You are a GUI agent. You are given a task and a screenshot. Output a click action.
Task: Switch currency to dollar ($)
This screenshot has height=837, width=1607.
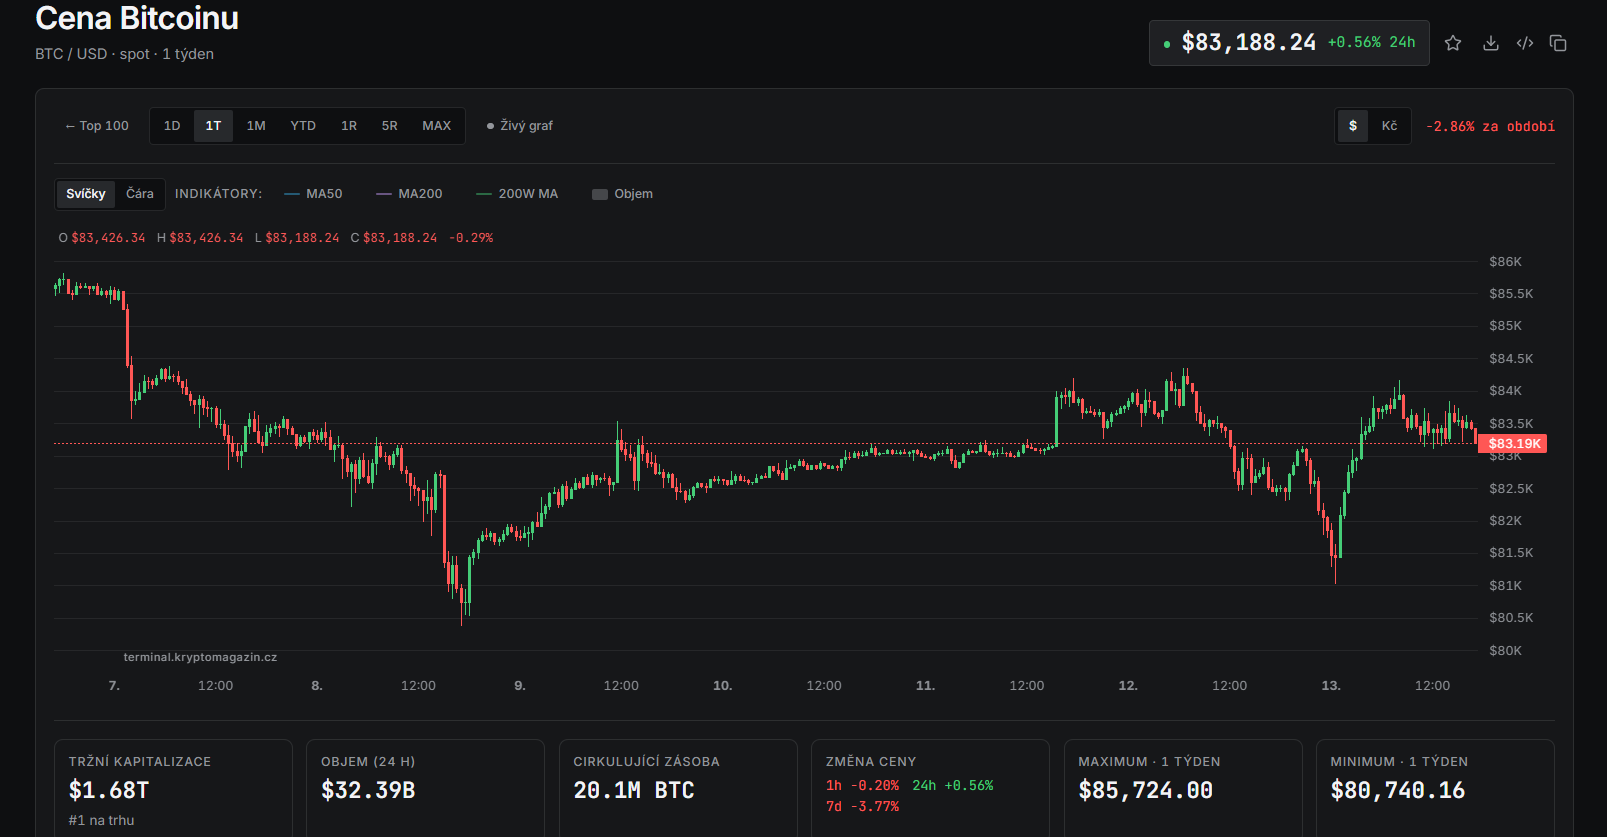pyautogui.click(x=1353, y=126)
